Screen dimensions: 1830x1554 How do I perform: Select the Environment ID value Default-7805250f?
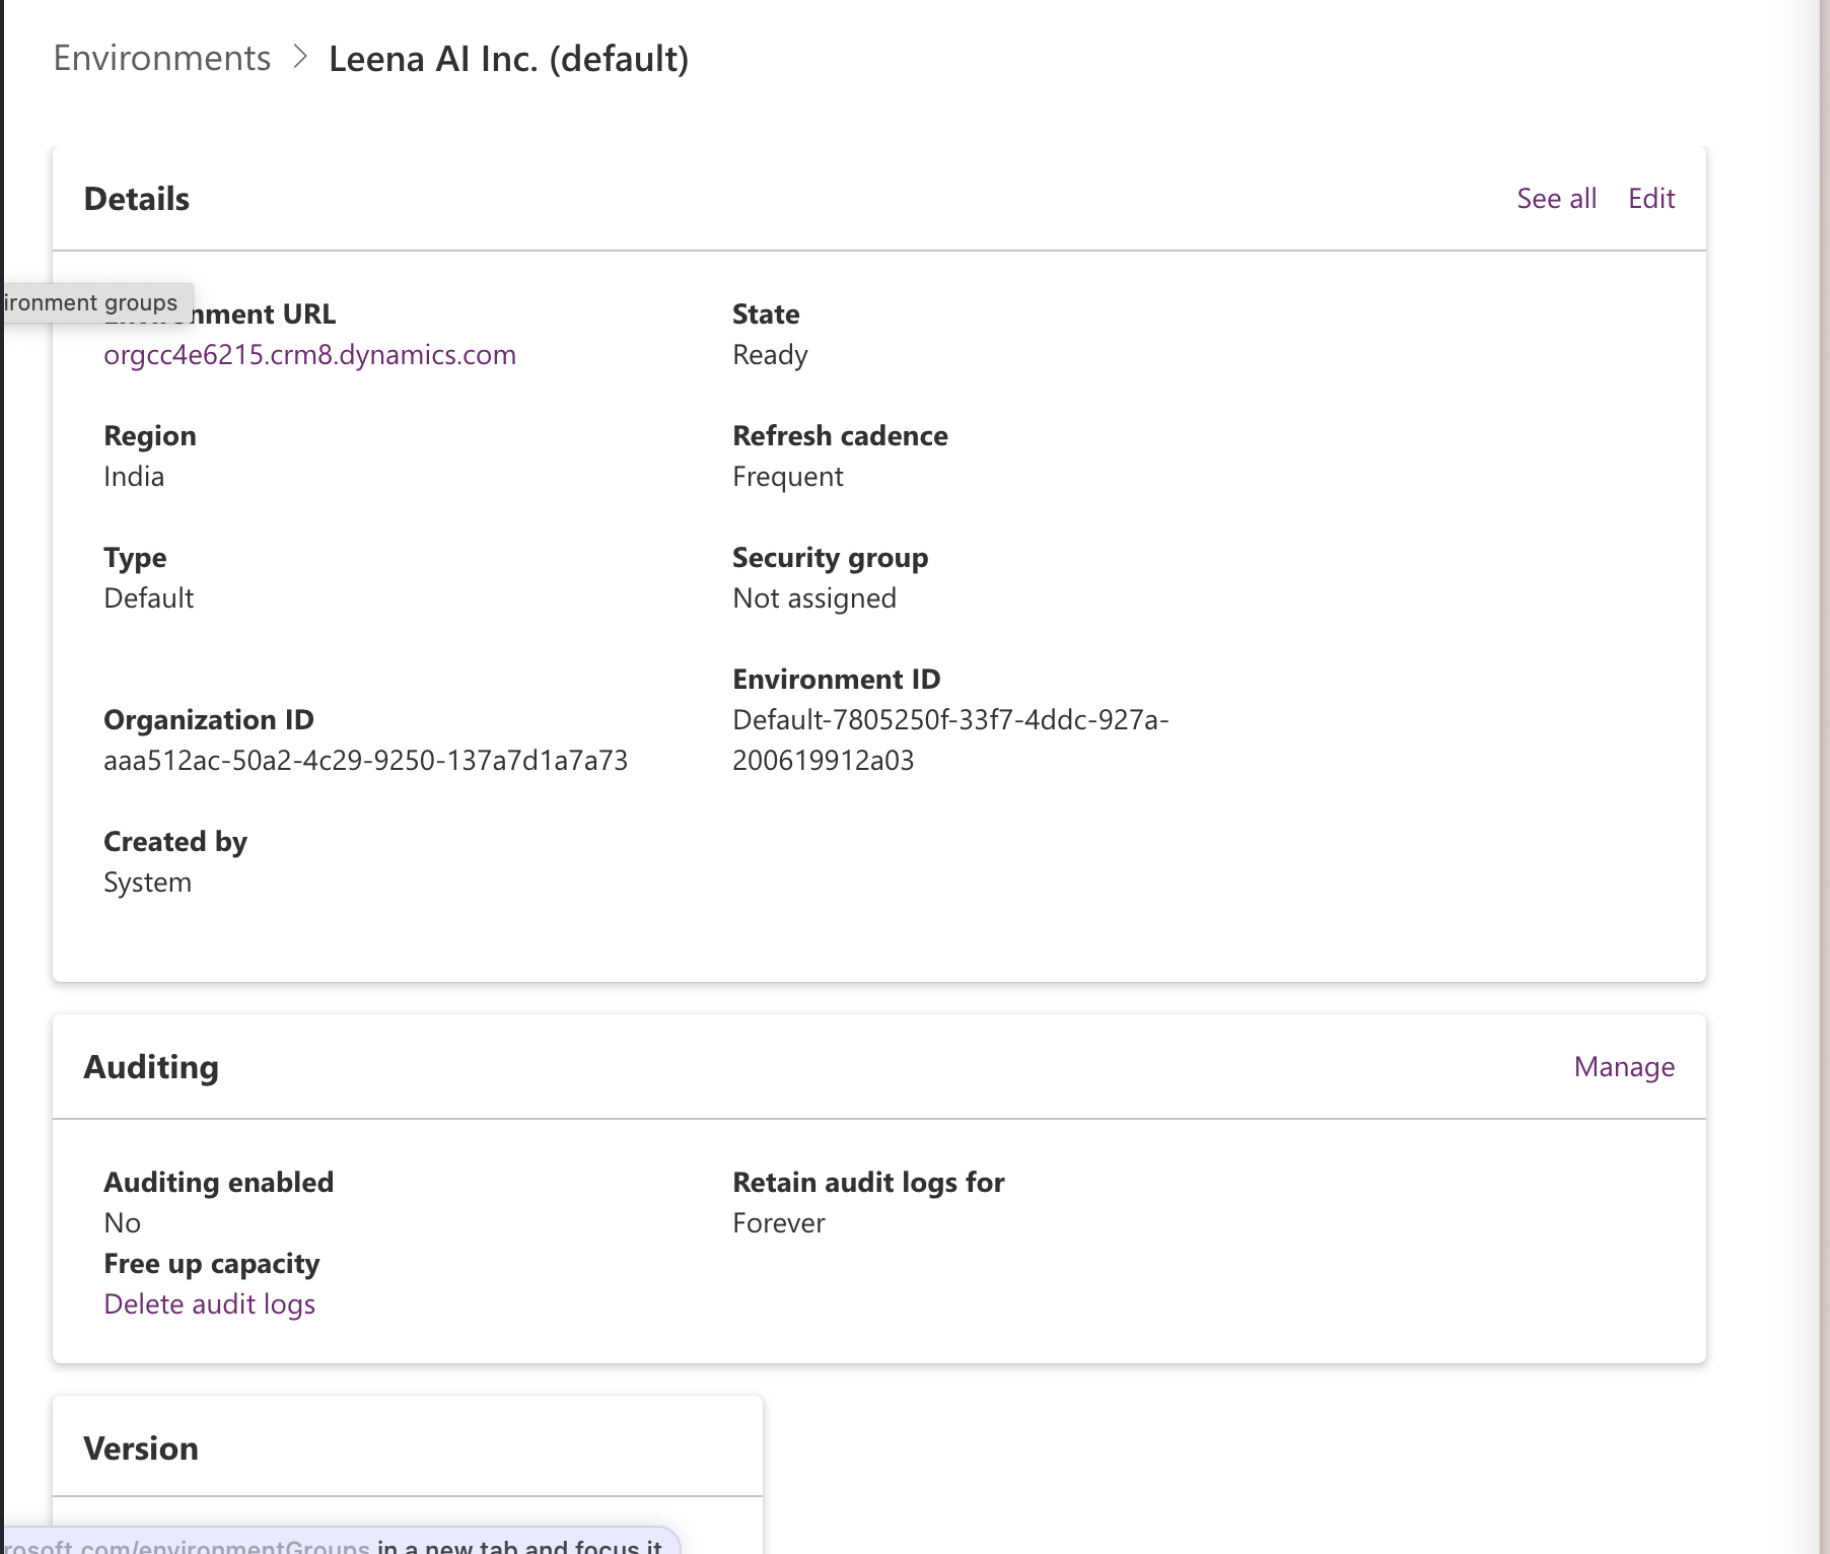tap(951, 740)
